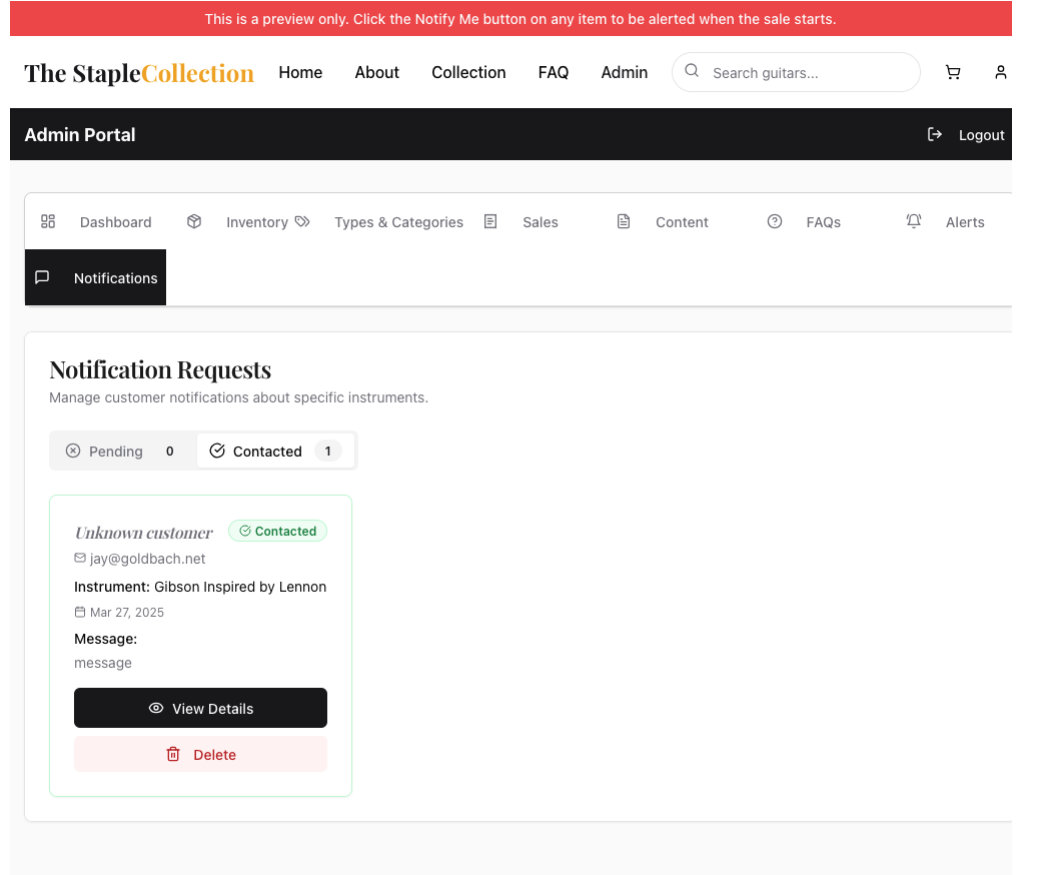Click View Details for jay@goldbach.net

200,708
